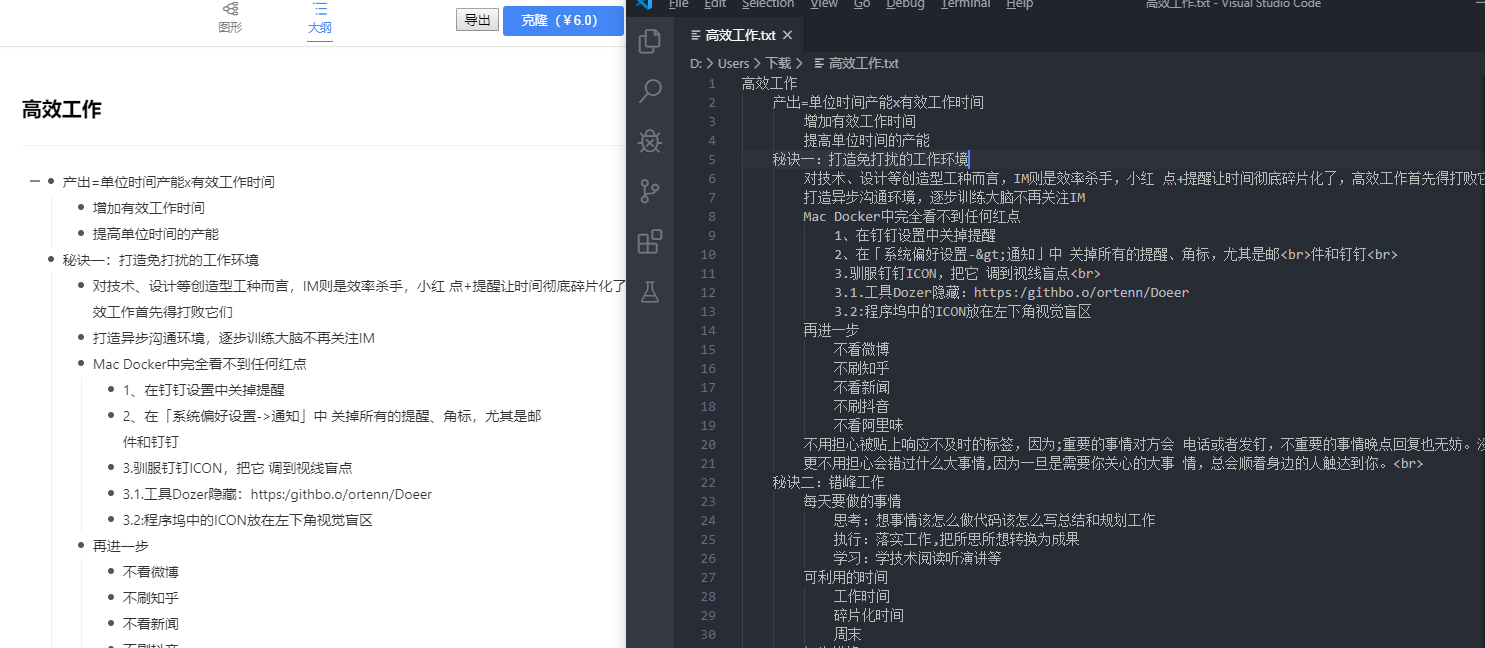Viewport: 1485px width, 648px height.
Task: Open the Explorer view in VS Code
Action: 650,41
